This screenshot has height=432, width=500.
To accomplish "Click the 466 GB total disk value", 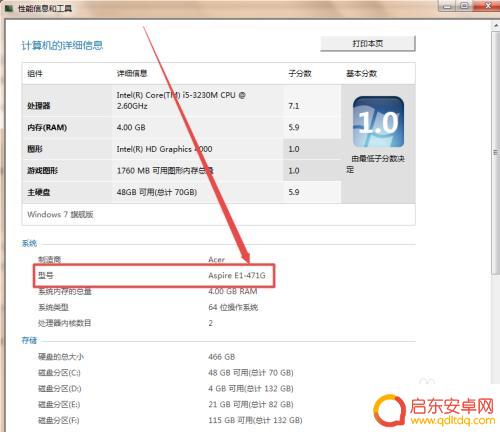I will pyautogui.click(x=222, y=357).
